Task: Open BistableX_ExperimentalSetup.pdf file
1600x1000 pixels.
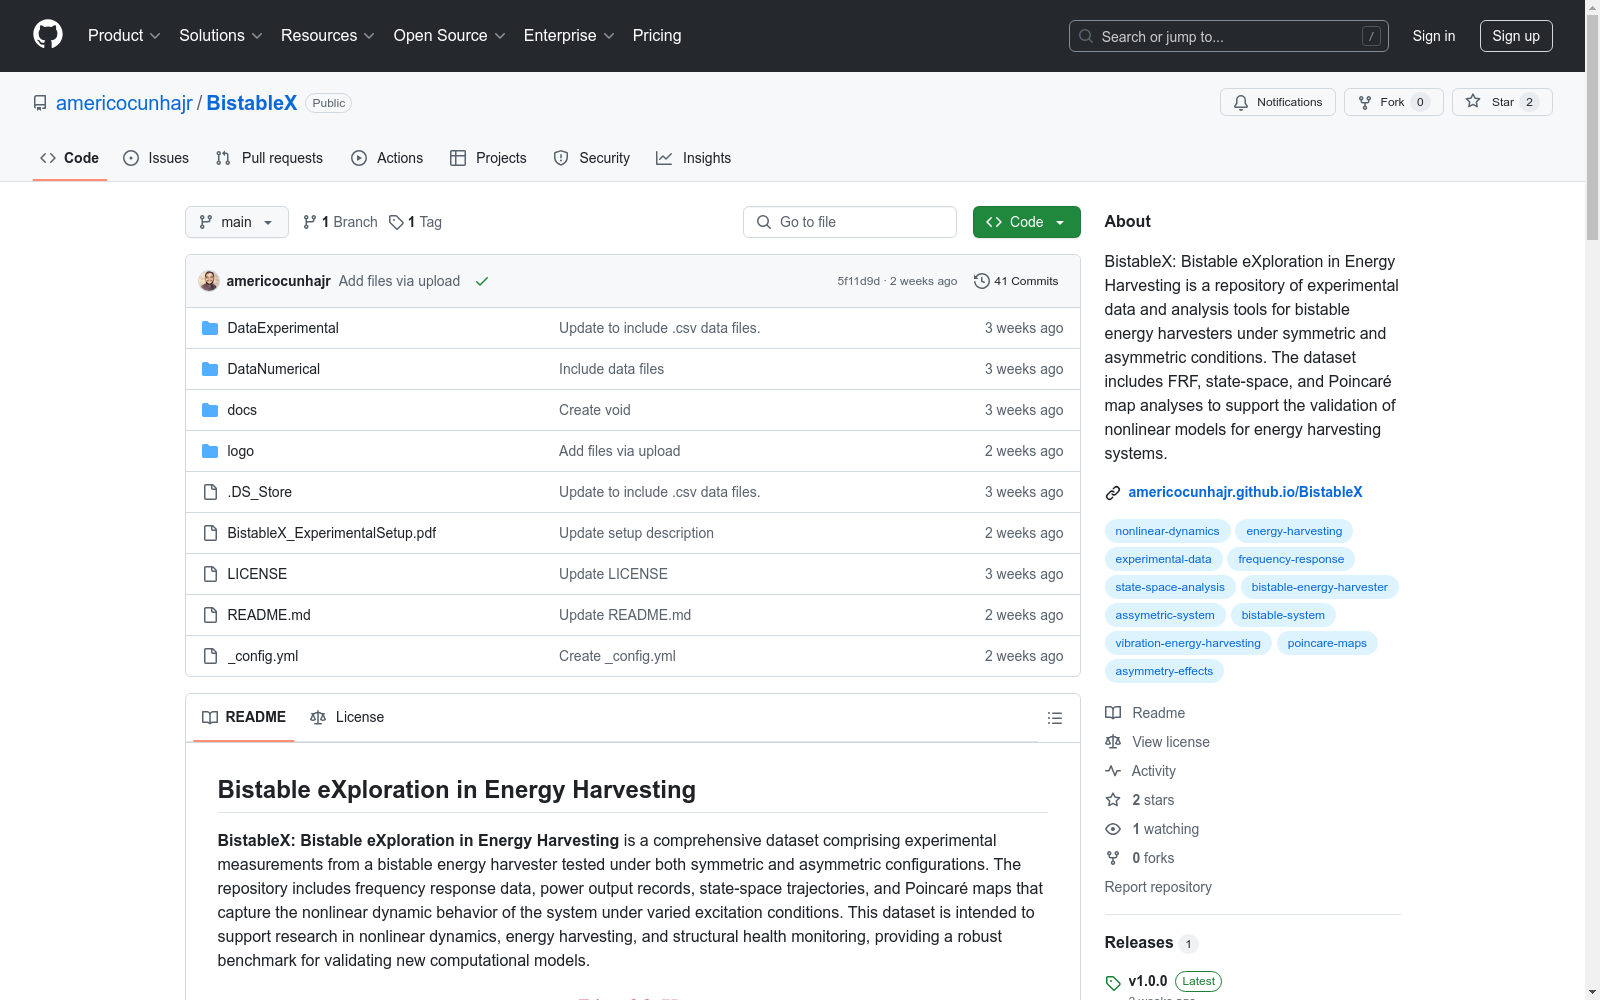Action: click(332, 533)
